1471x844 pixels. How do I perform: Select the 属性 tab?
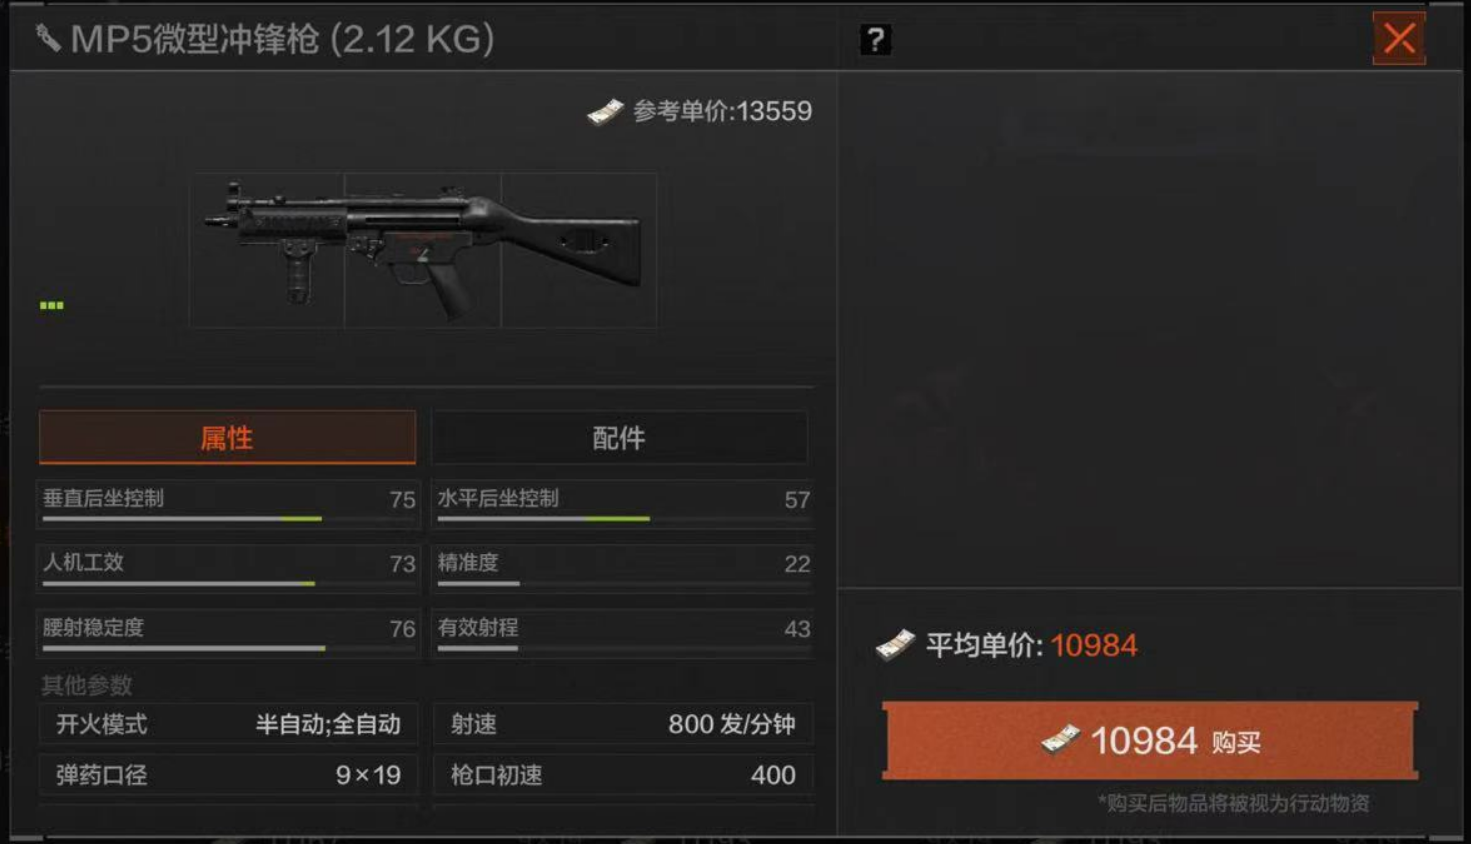(x=227, y=437)
